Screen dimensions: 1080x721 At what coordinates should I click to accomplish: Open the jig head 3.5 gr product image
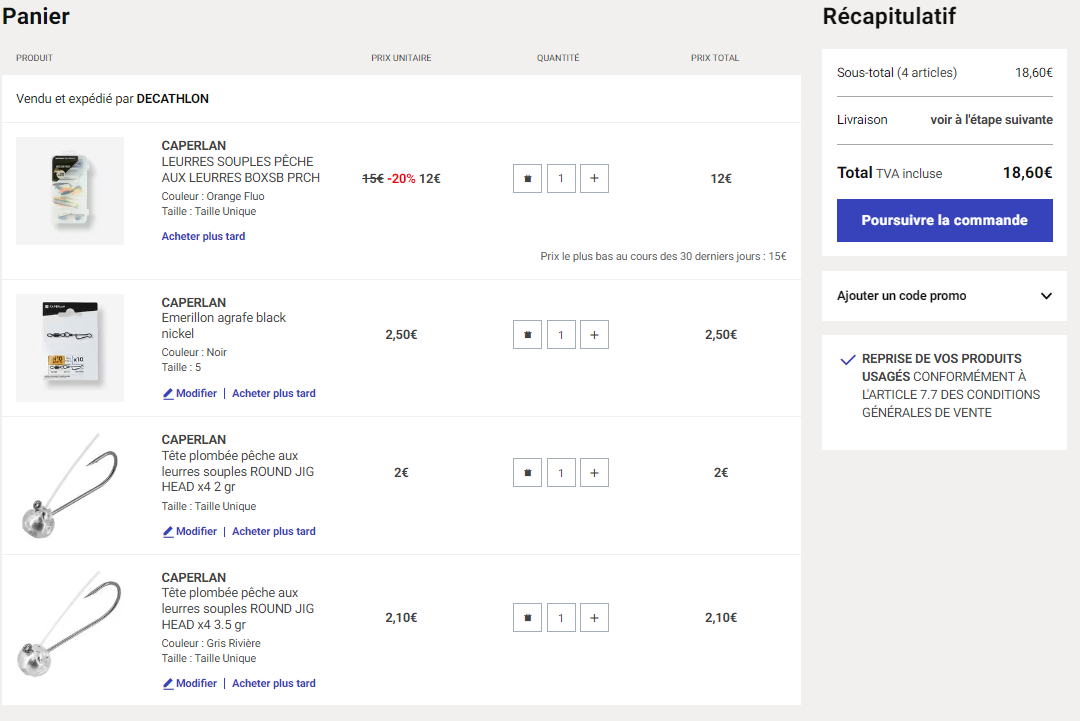[70, 624]
